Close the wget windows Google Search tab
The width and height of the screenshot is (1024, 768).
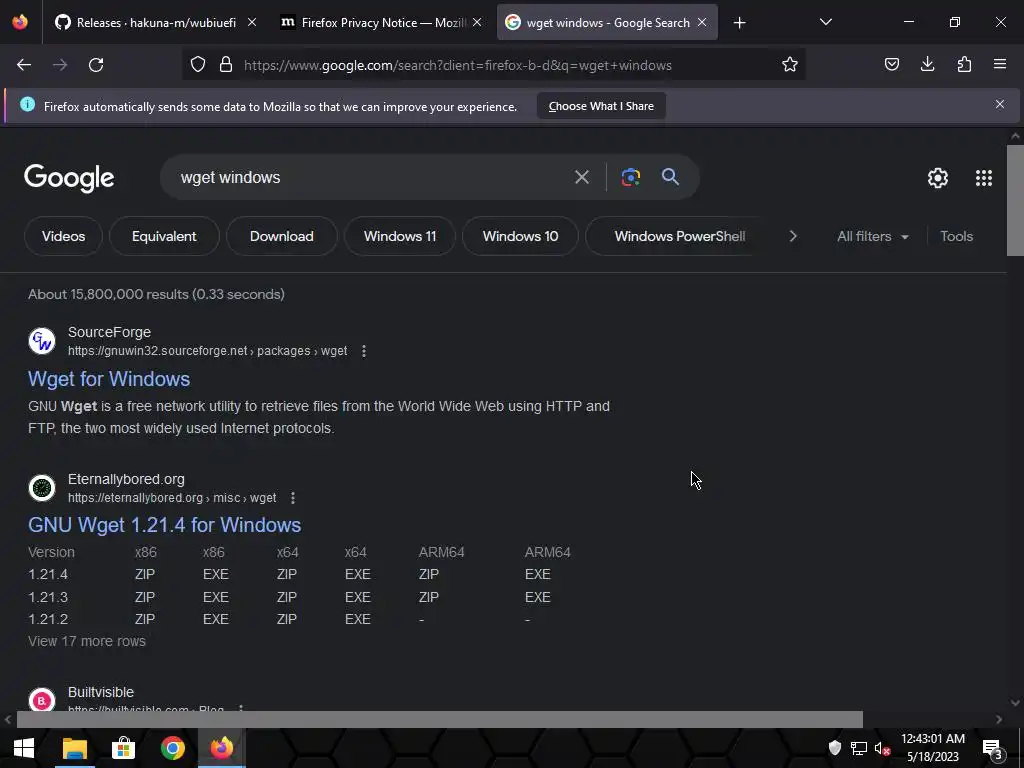[702, 22]
